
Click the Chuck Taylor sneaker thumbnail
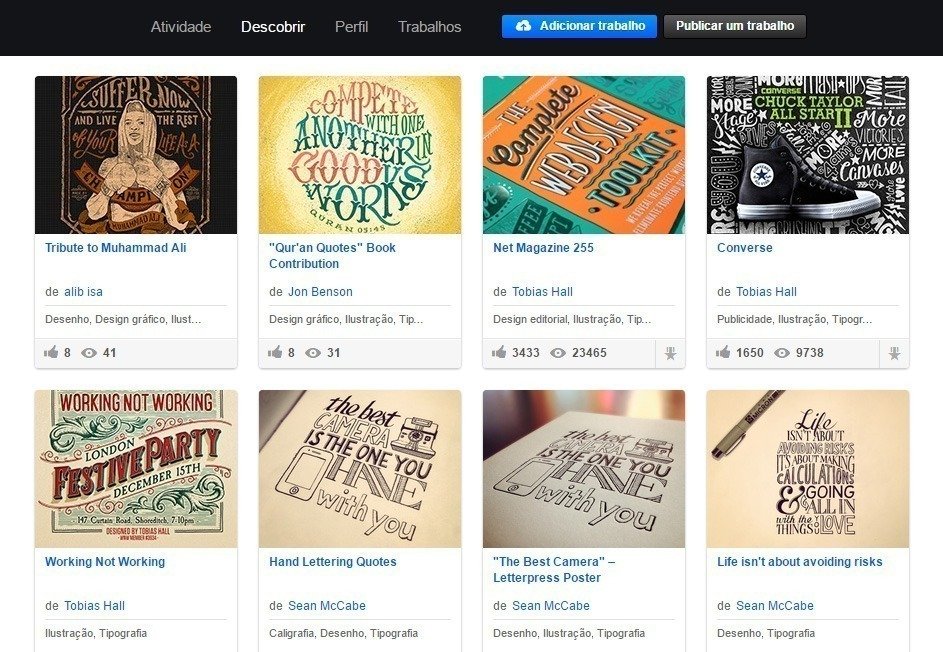[x=808, y=155]
